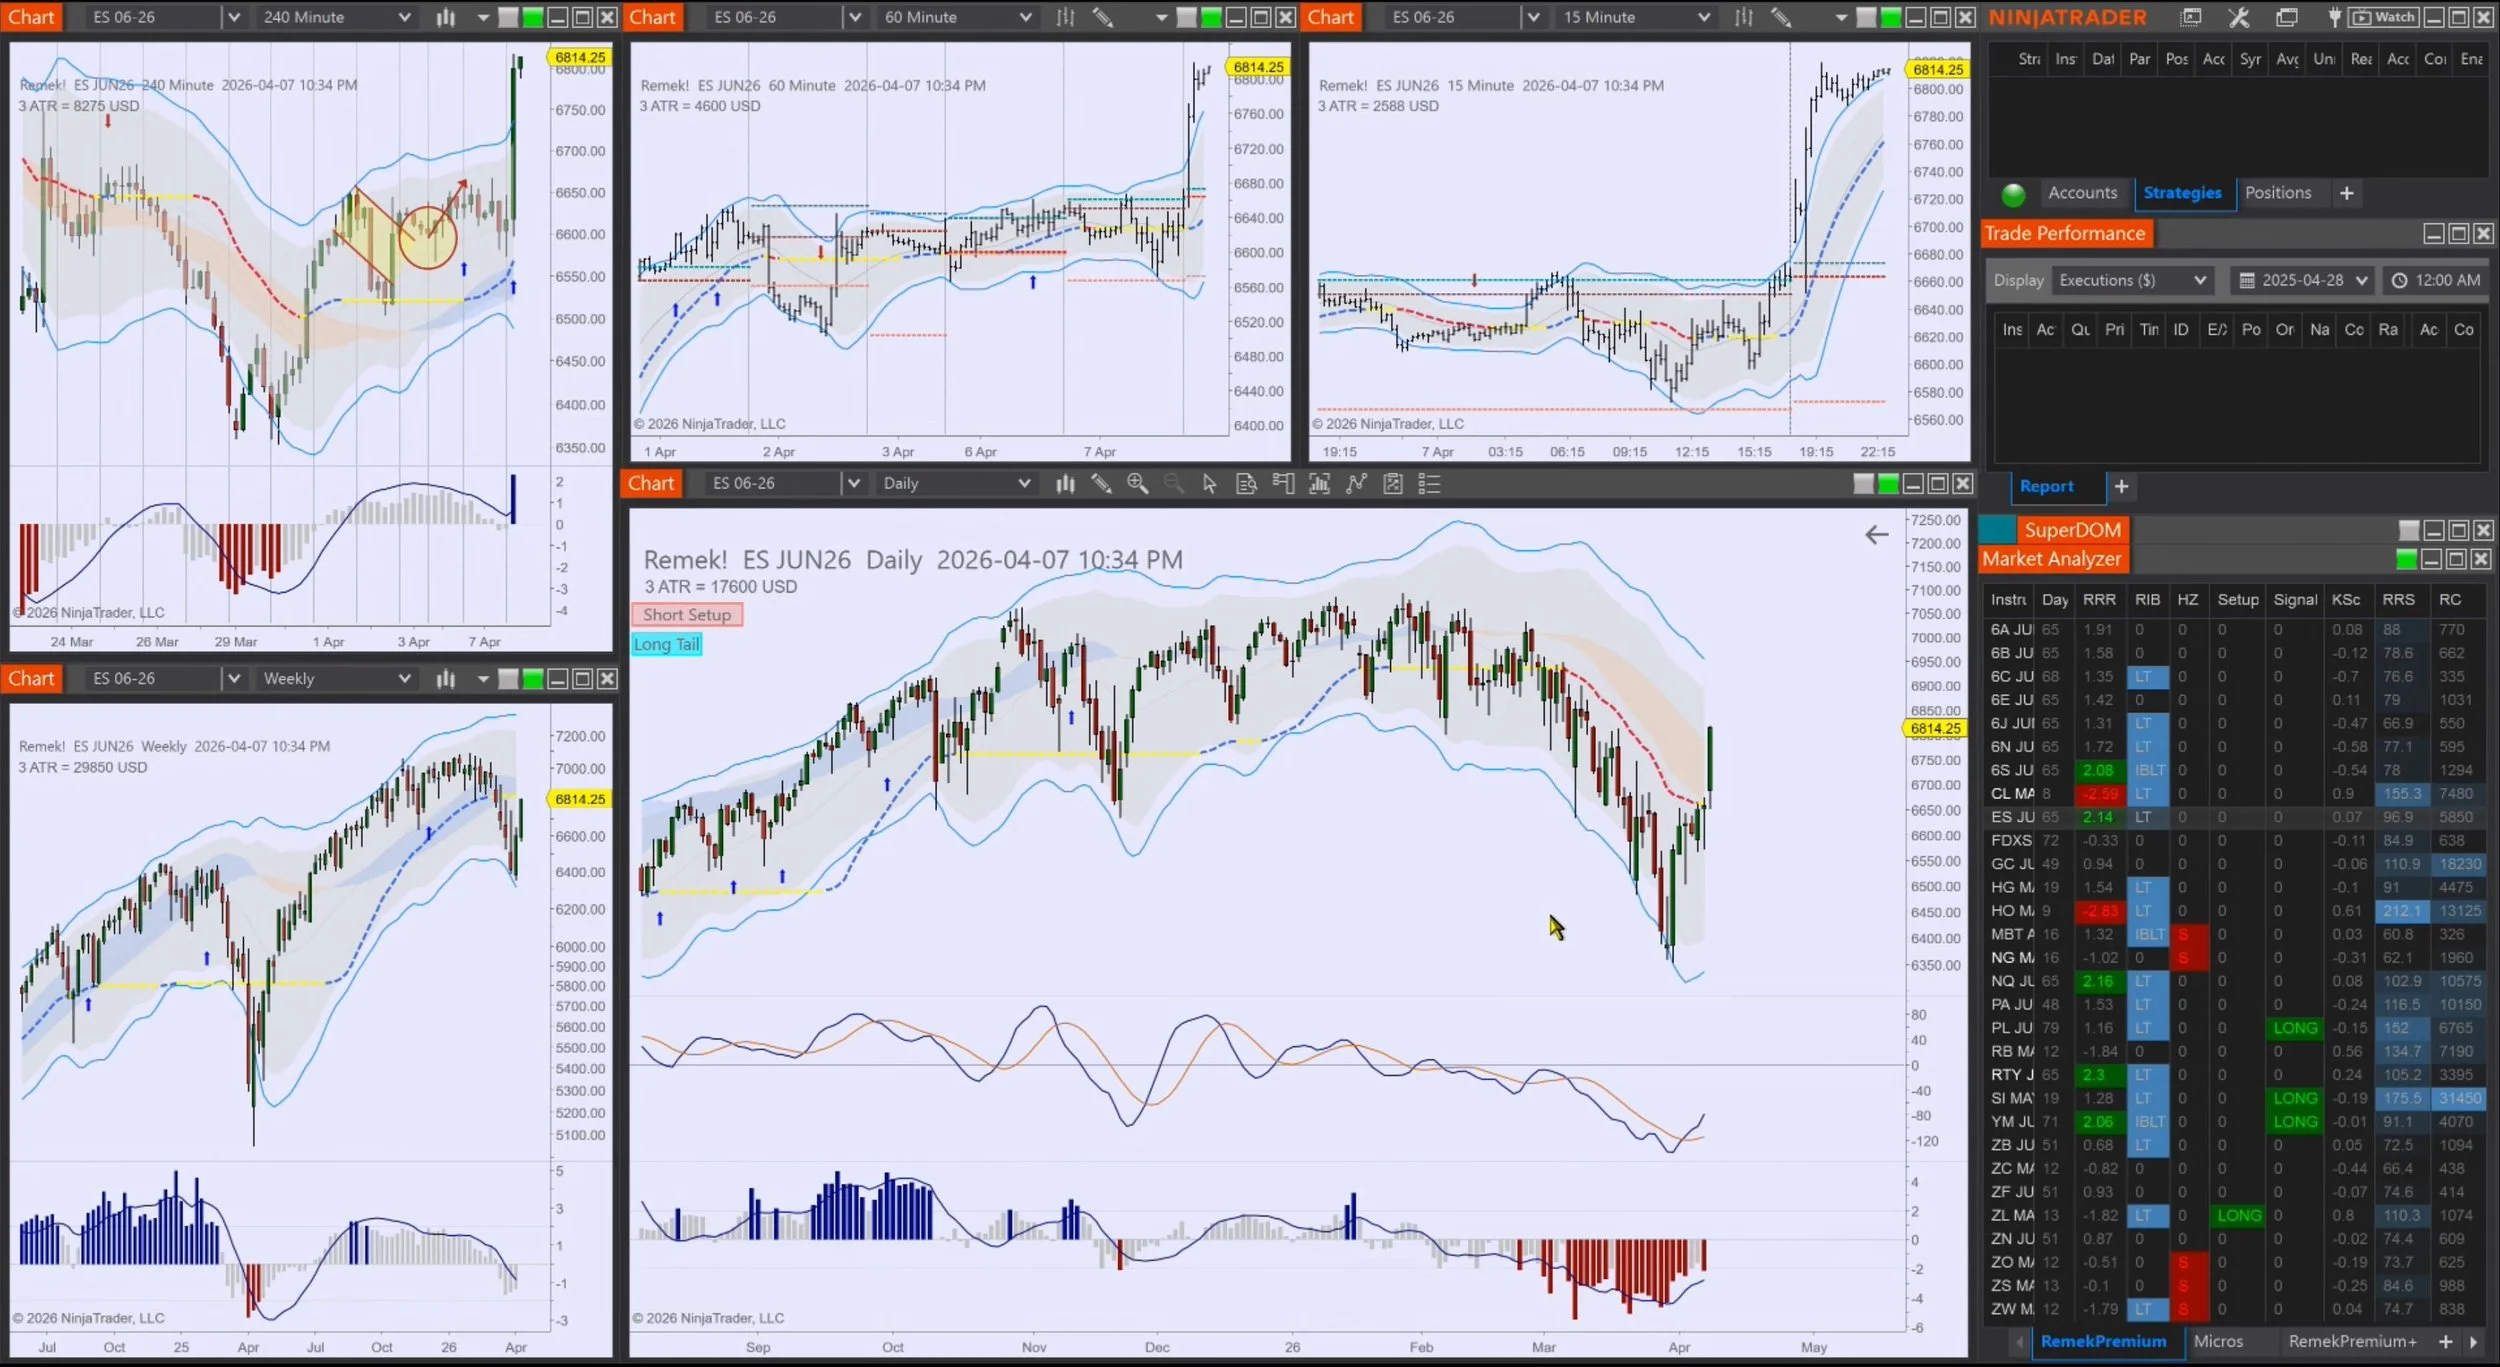The image size is (2500, 1367).
Task: Open NinjaTrader Tools wrench icon
Action: coord(2238,17)
